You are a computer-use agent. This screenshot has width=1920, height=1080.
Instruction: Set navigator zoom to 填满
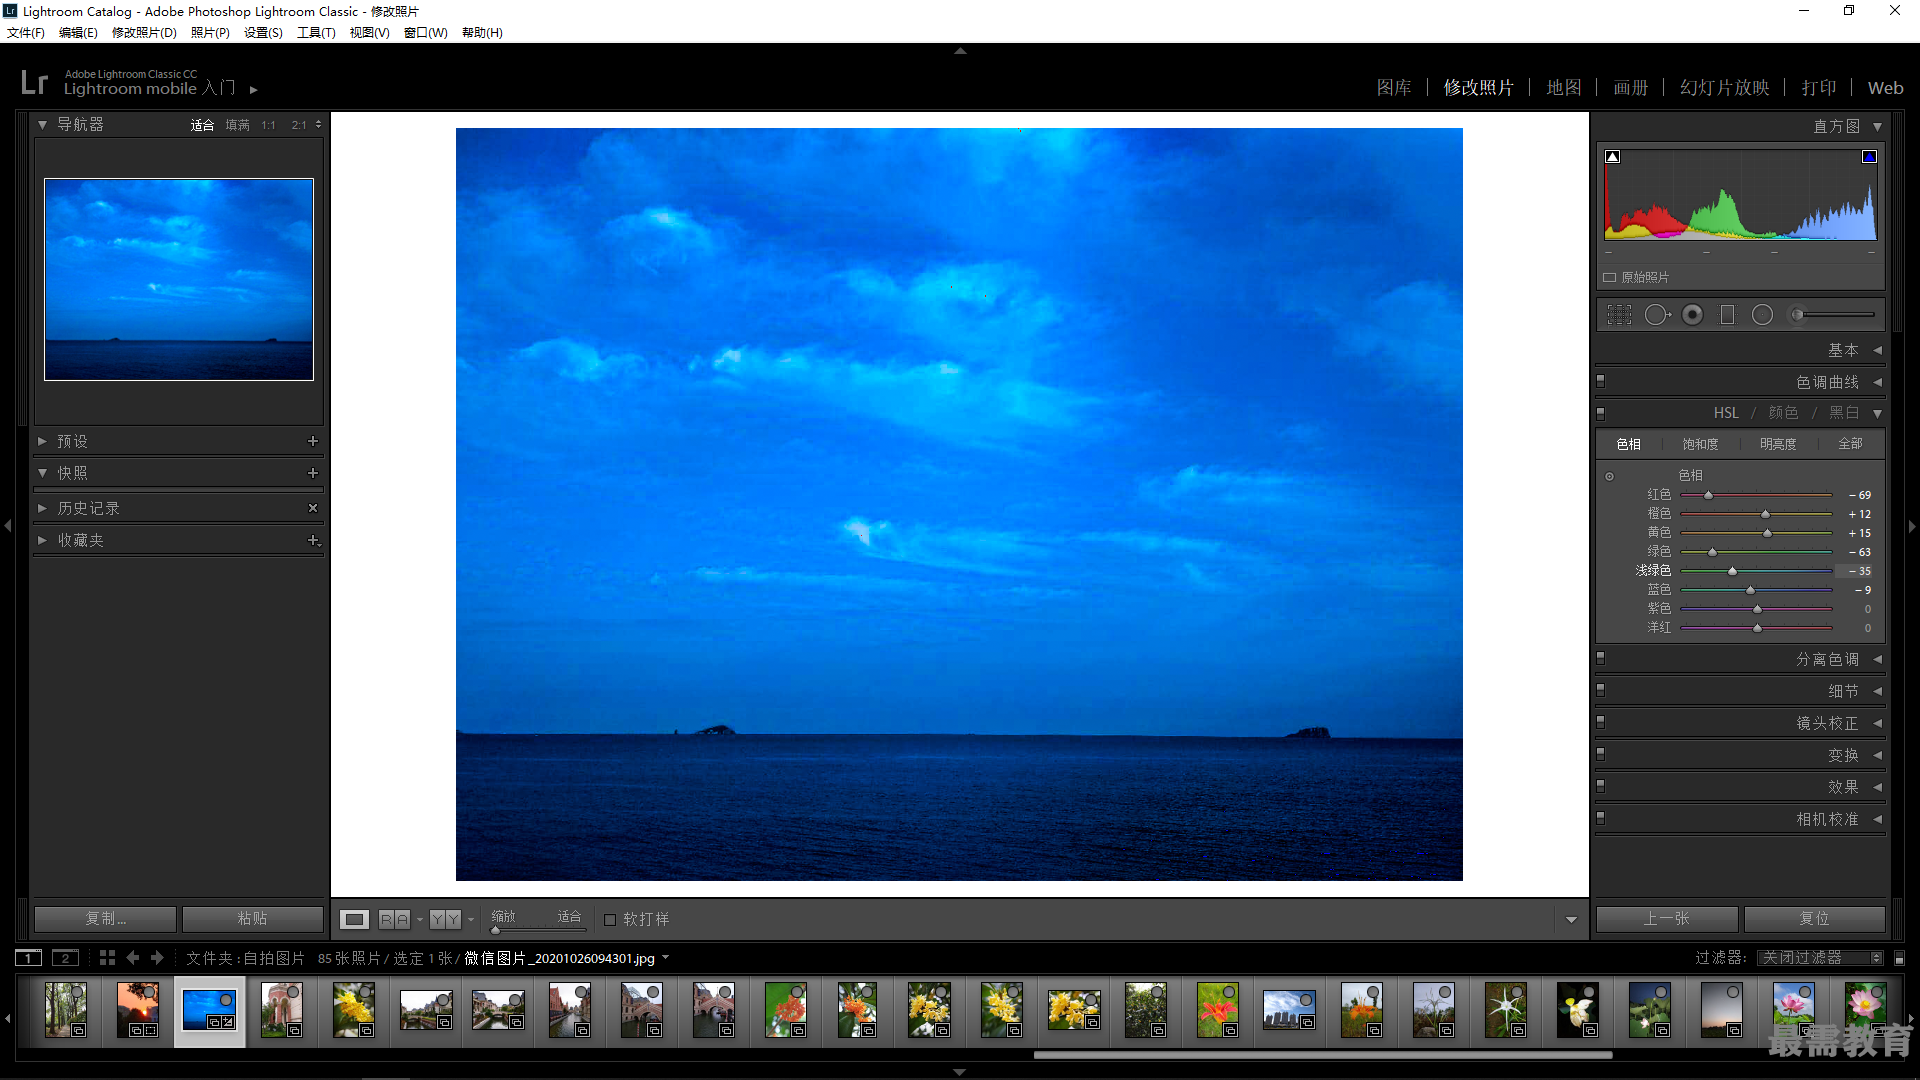237,125
